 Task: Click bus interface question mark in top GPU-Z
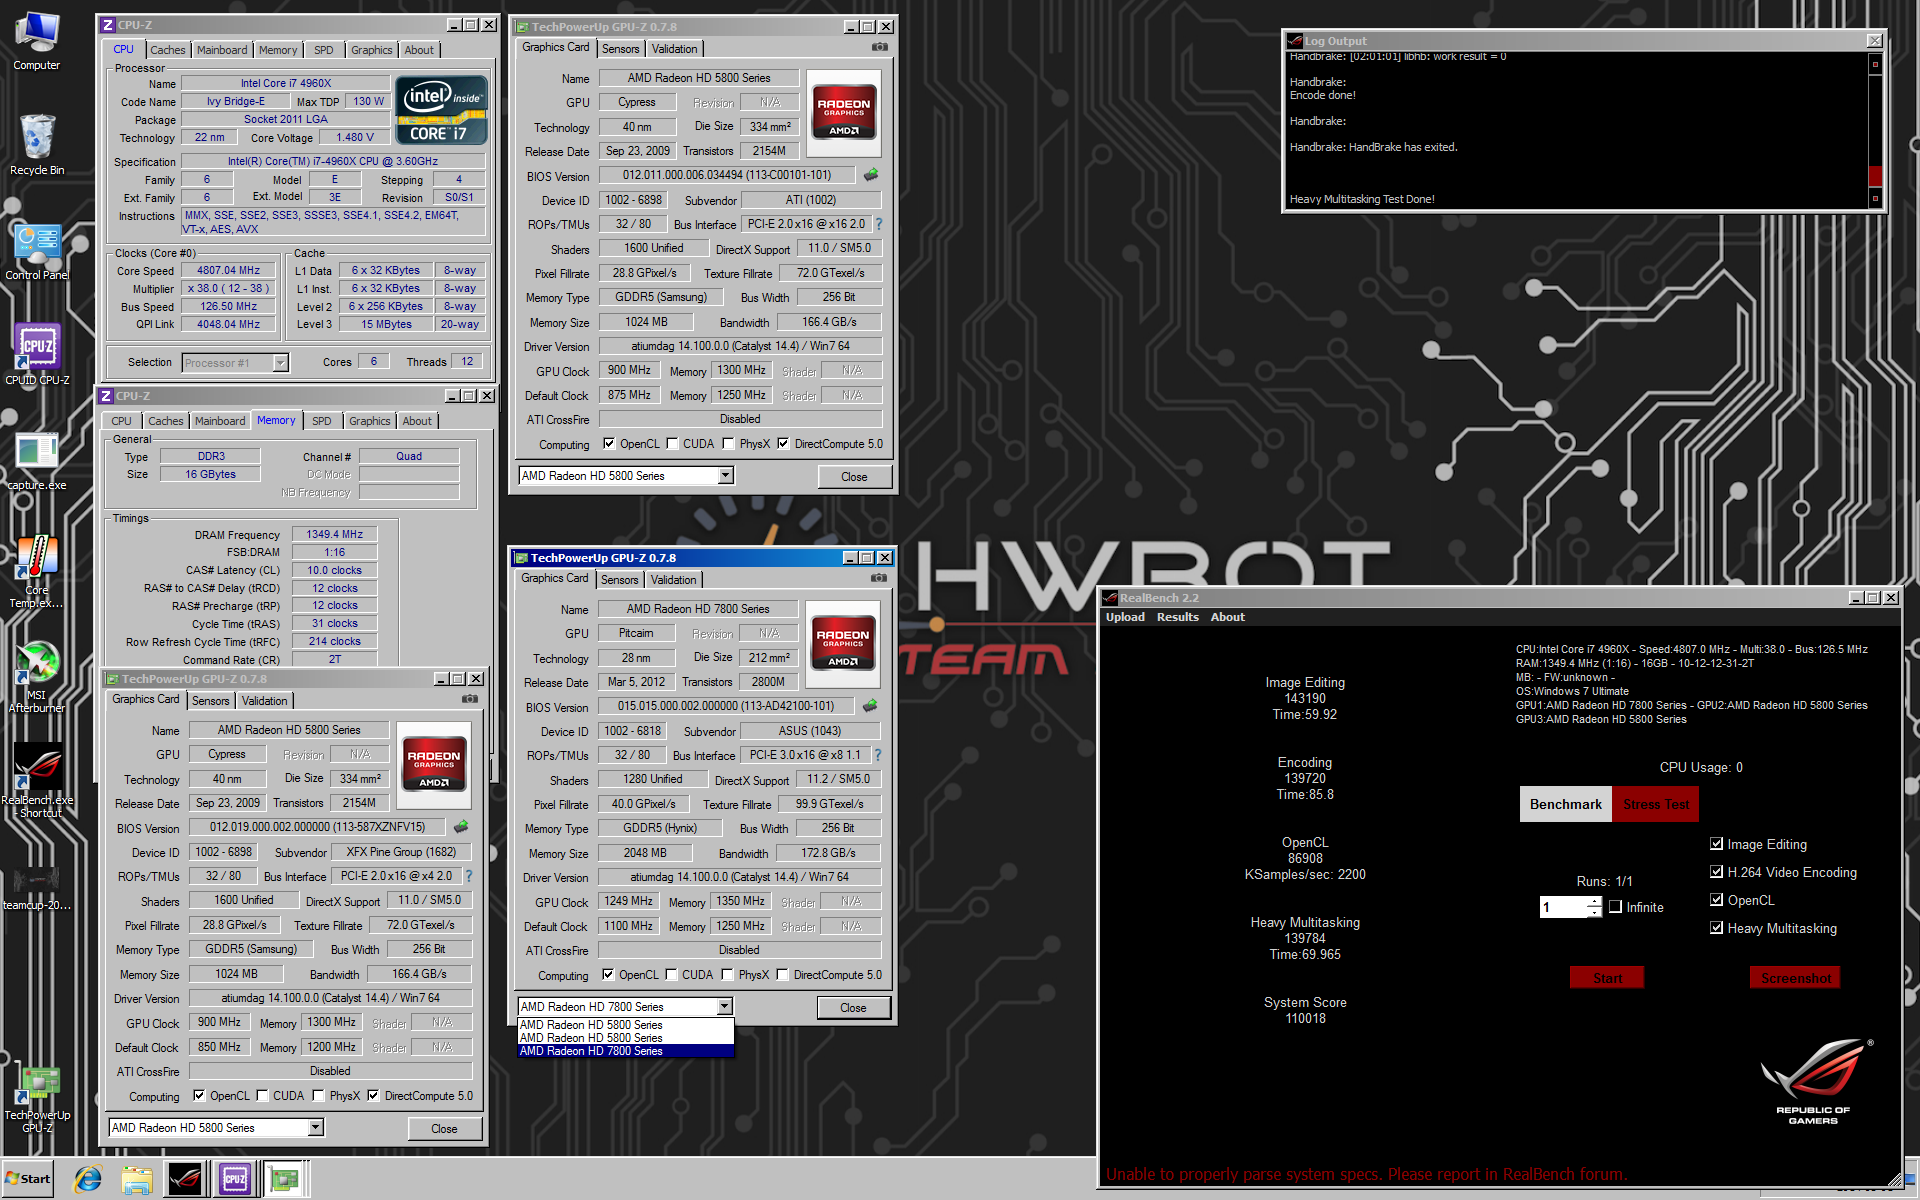click(x=879, y=224)
